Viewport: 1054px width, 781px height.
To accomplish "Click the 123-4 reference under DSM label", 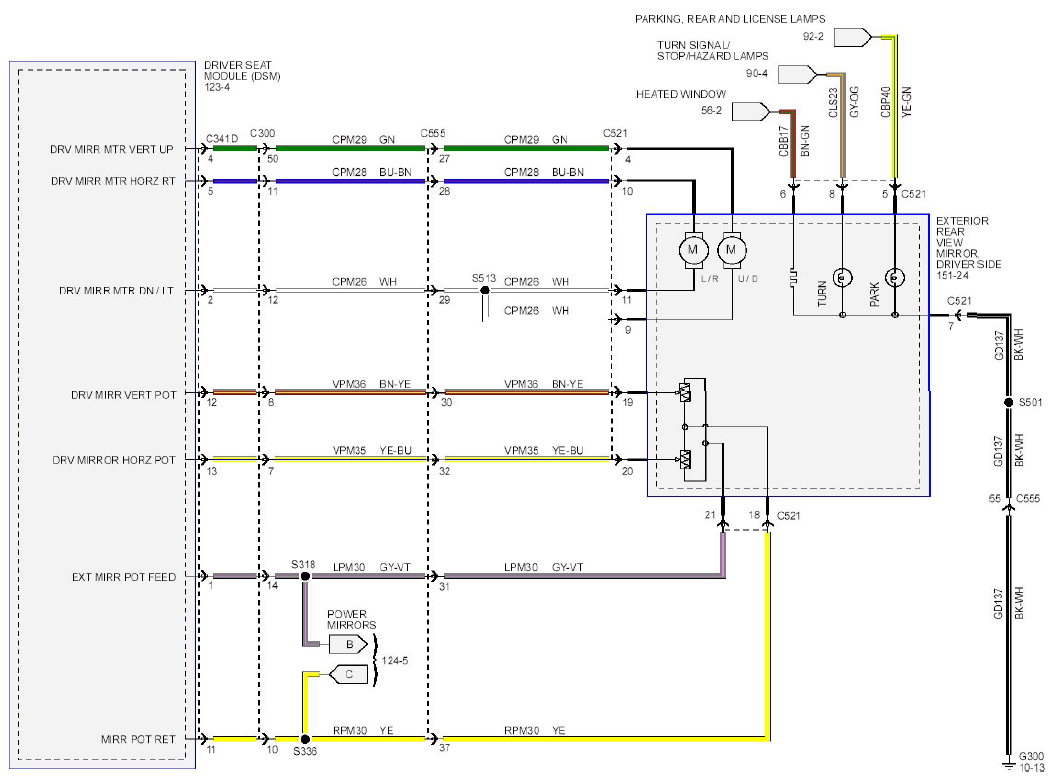I will [x=217, y=87].
